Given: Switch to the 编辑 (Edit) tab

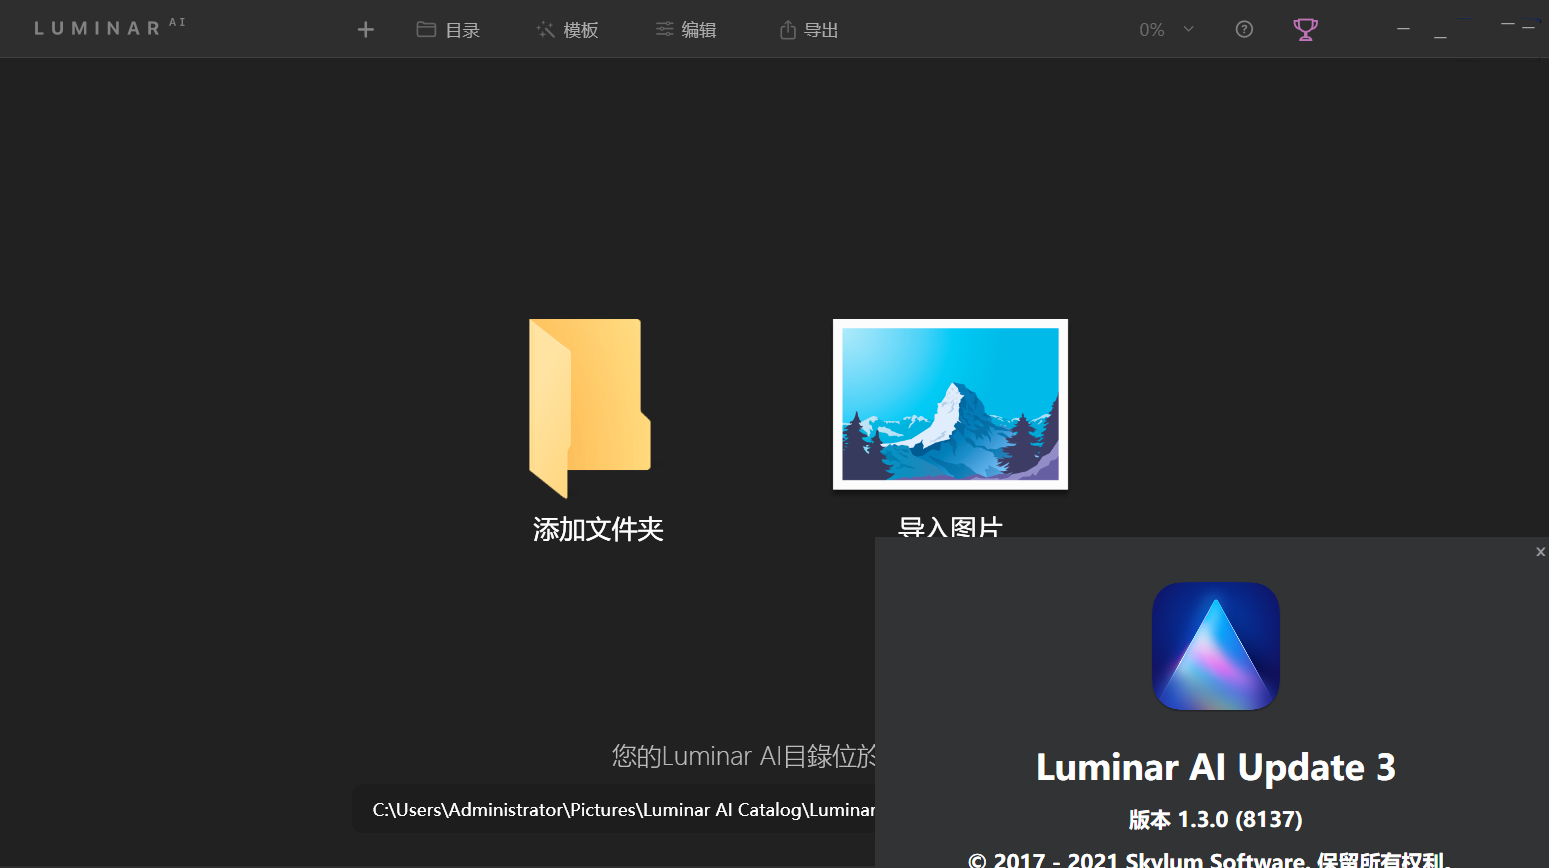Looking at the screenshot, I should click(x=698, y=29).
